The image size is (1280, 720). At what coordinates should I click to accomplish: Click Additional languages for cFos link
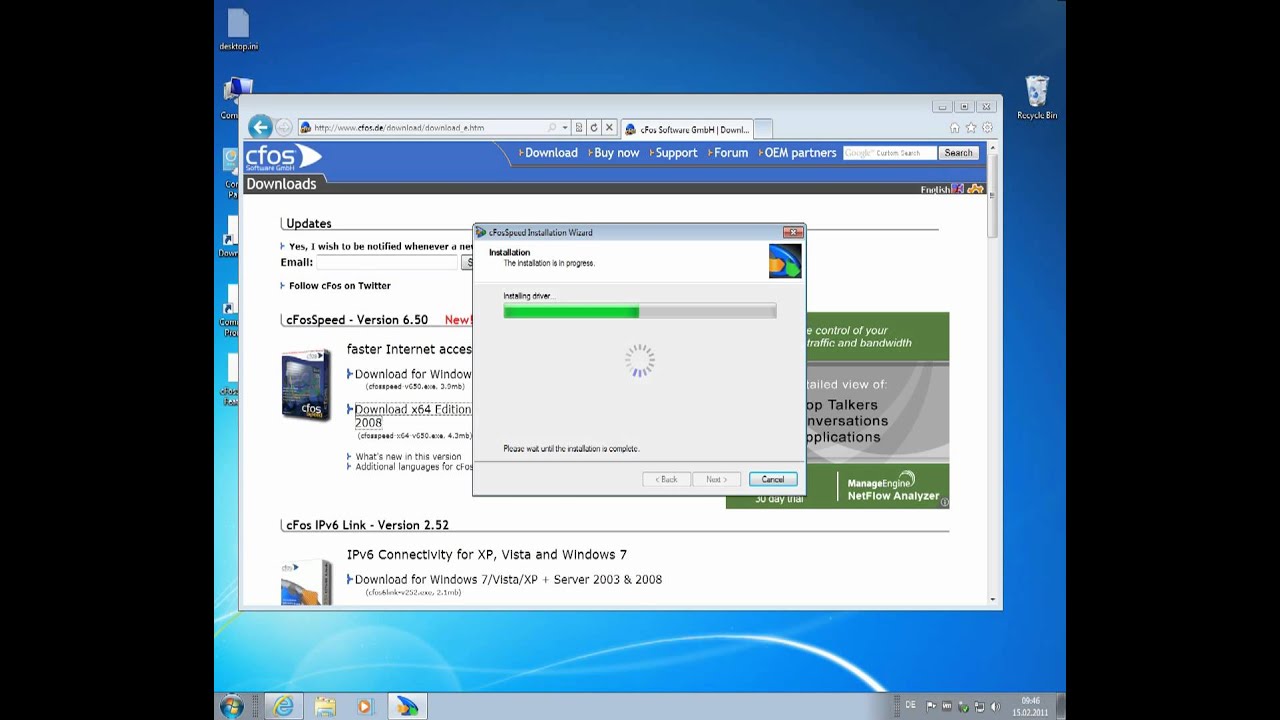pyautogui.click(x=414, y=467)
